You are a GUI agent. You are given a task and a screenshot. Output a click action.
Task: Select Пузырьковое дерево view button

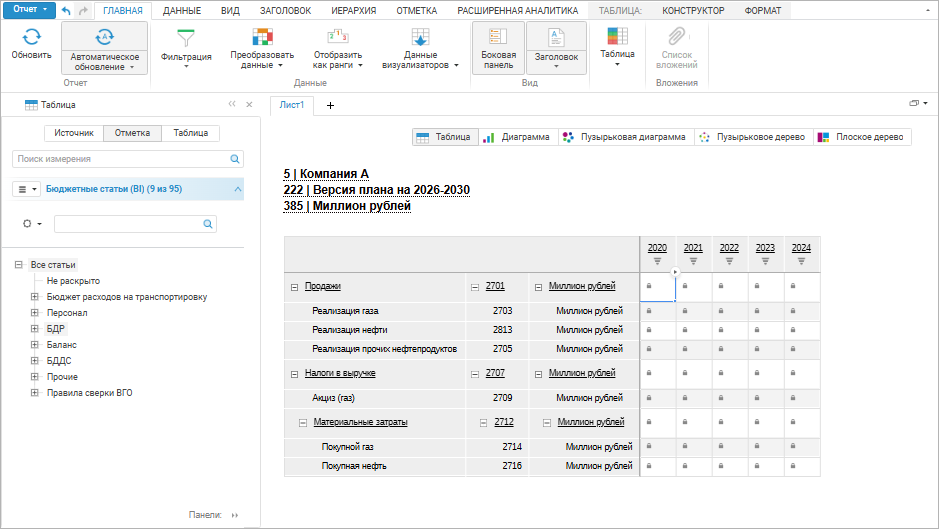(x=752, y=137)
